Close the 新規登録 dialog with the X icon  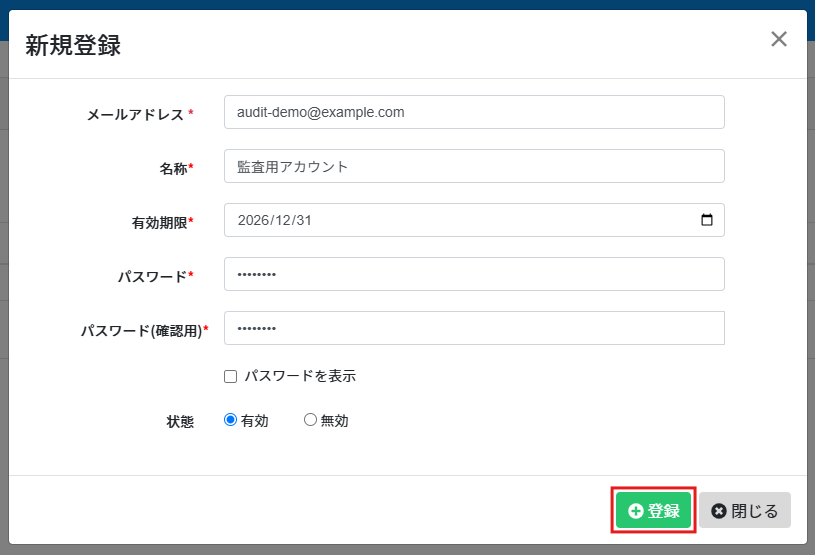tap(779, 39)
